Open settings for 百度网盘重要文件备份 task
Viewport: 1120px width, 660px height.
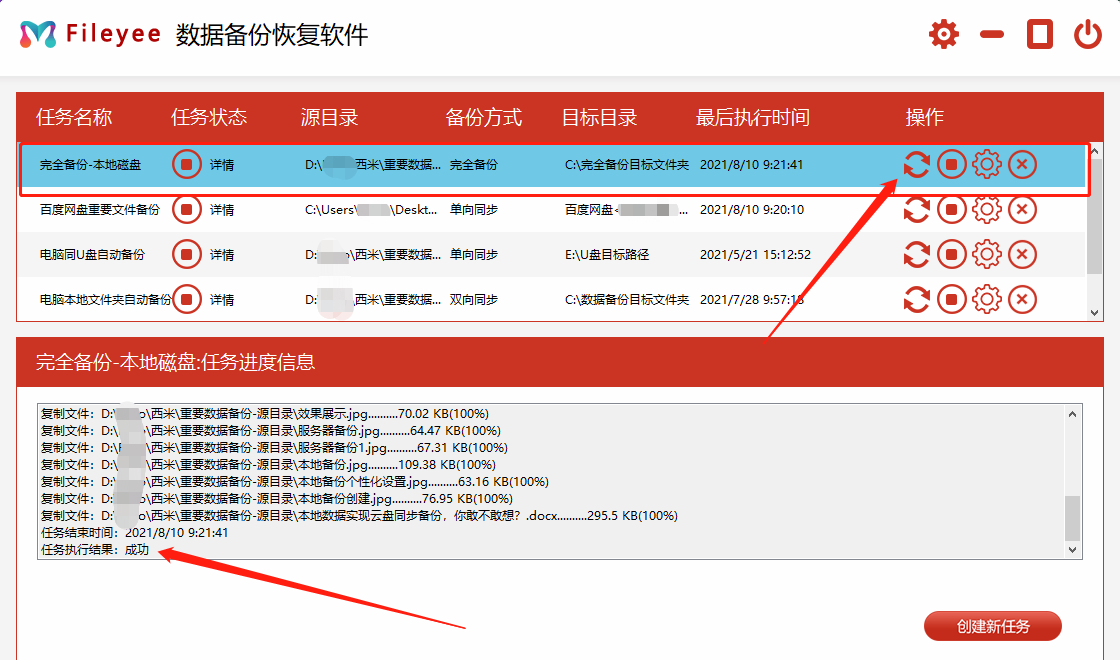987,210
